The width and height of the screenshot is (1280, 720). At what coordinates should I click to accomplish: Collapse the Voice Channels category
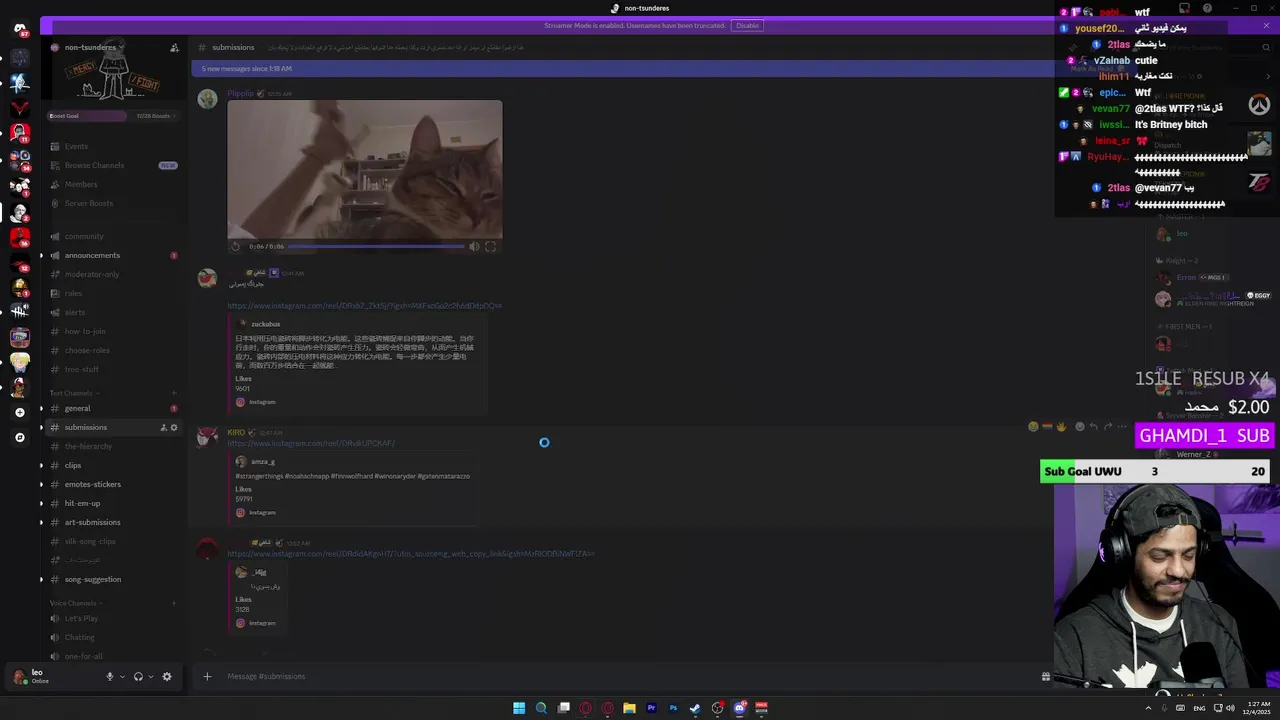coord(74,603)
